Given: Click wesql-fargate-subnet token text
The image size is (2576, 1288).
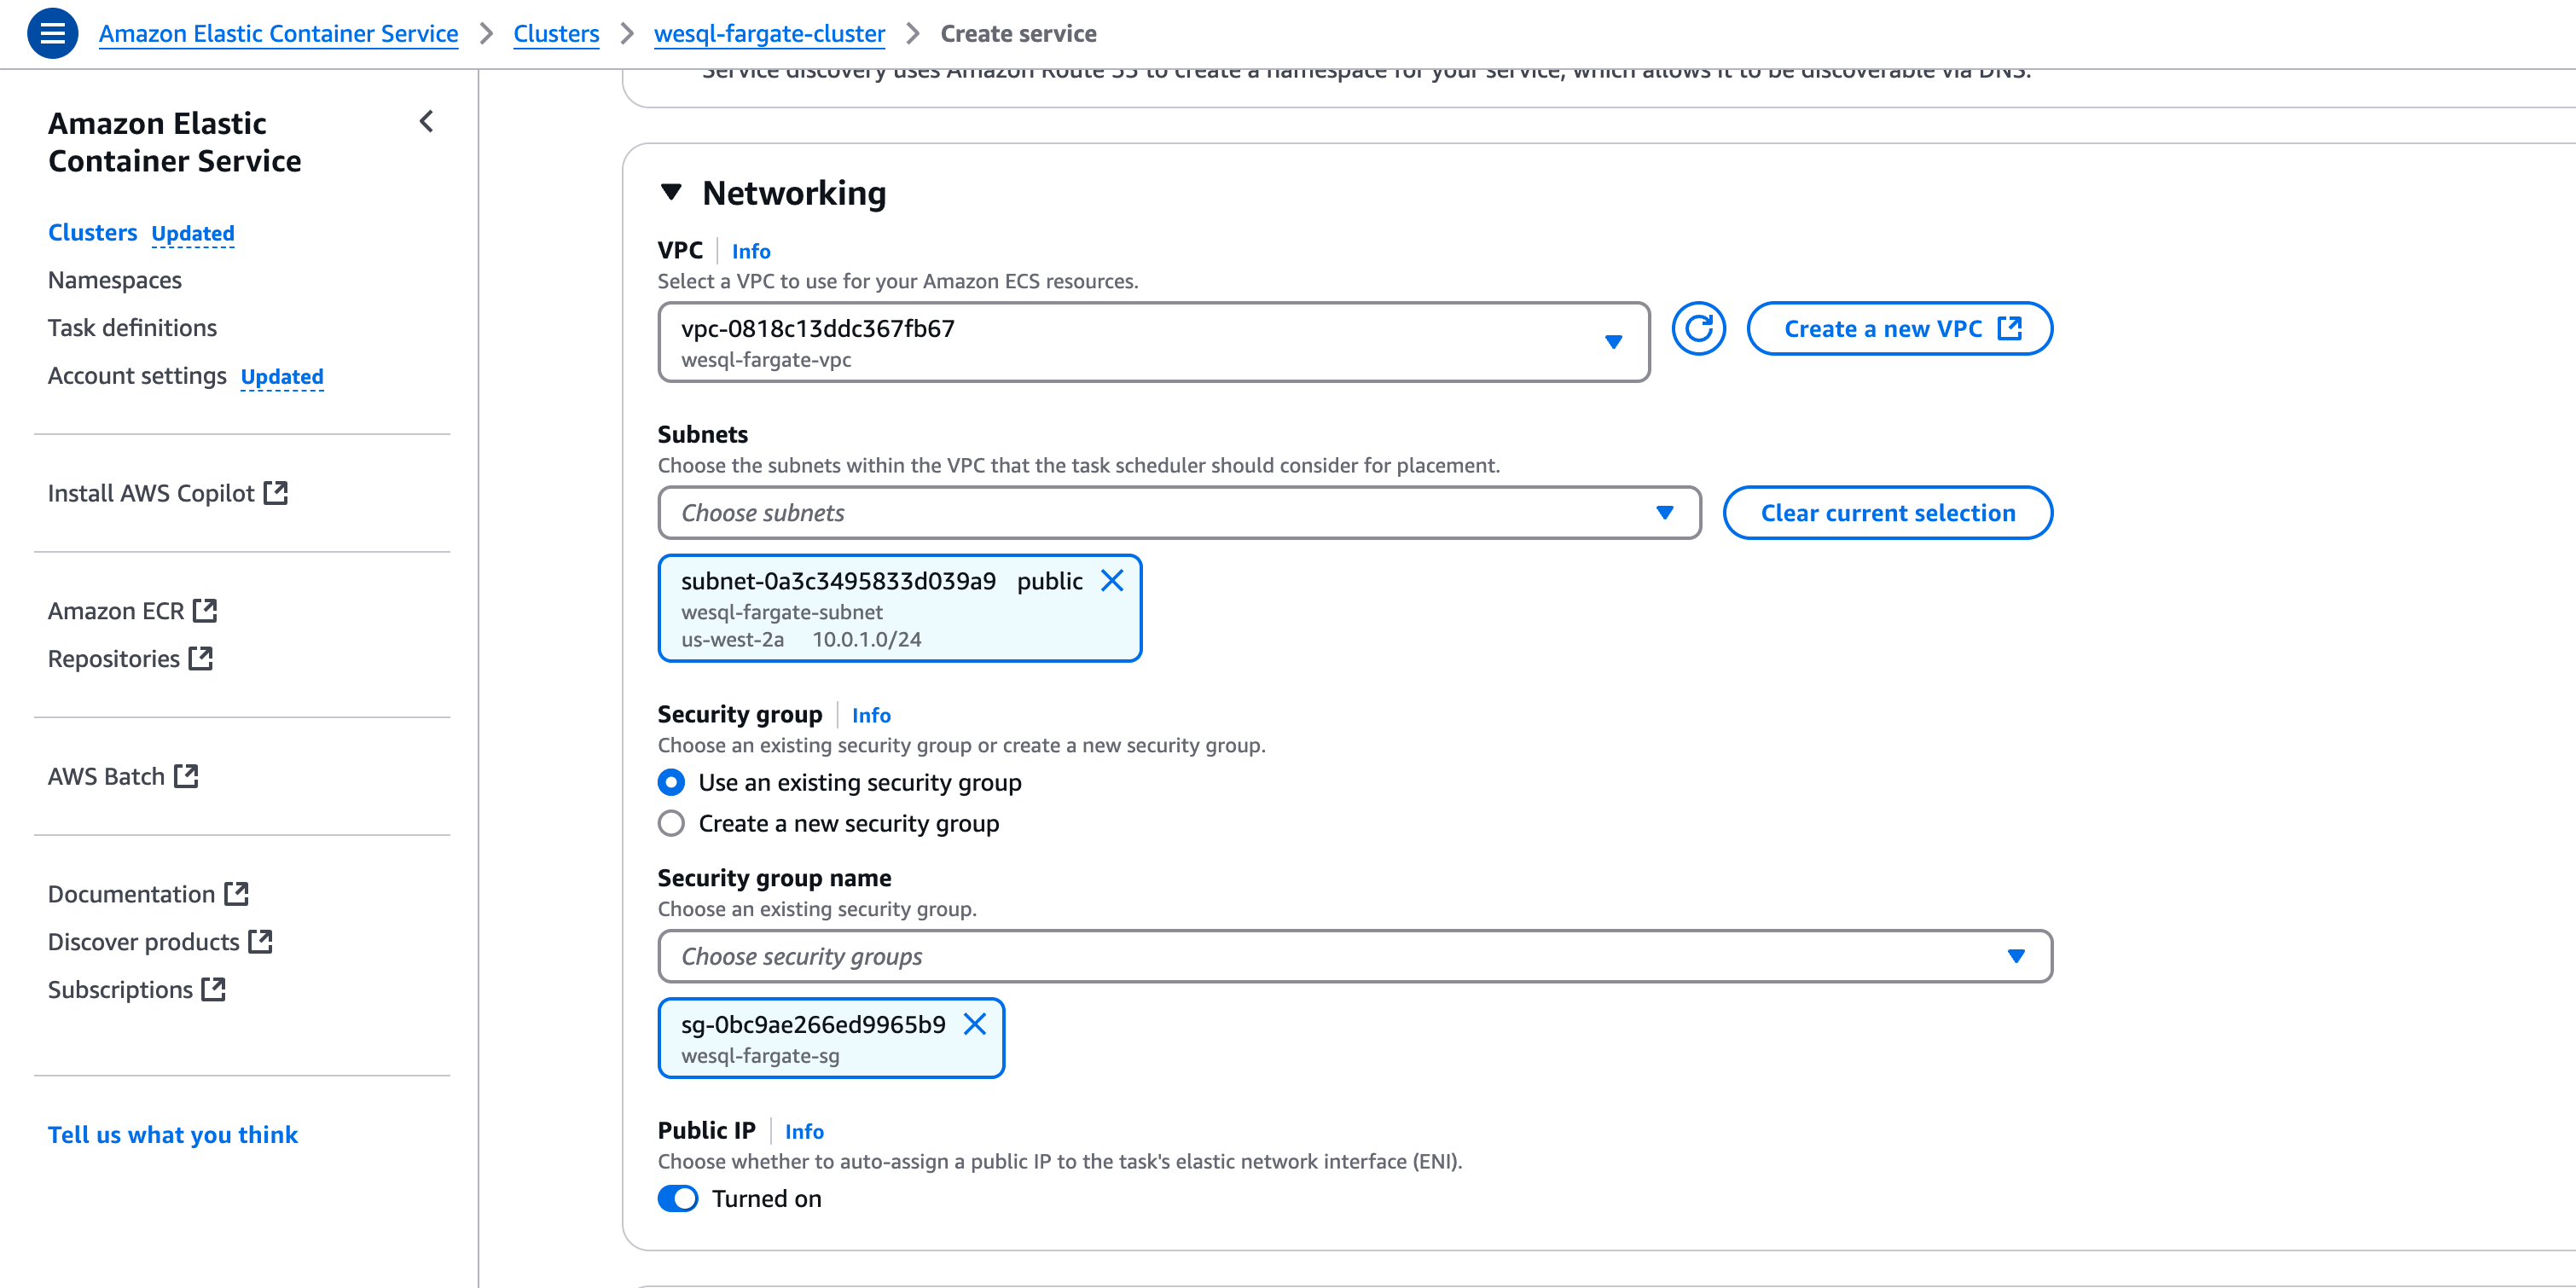Looking at the screenshot, I should coord(782,612).
